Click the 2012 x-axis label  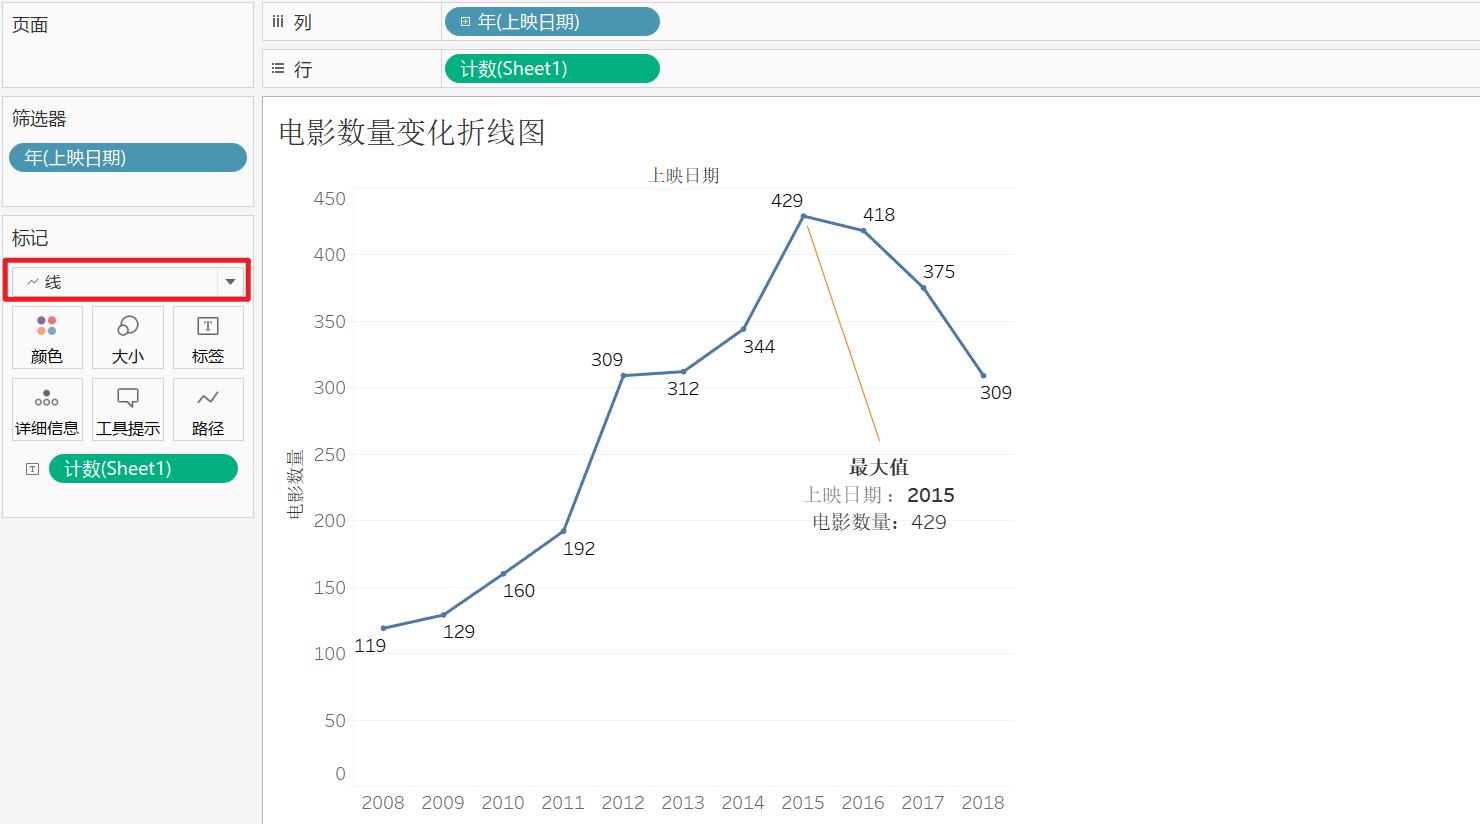point(623,803)
